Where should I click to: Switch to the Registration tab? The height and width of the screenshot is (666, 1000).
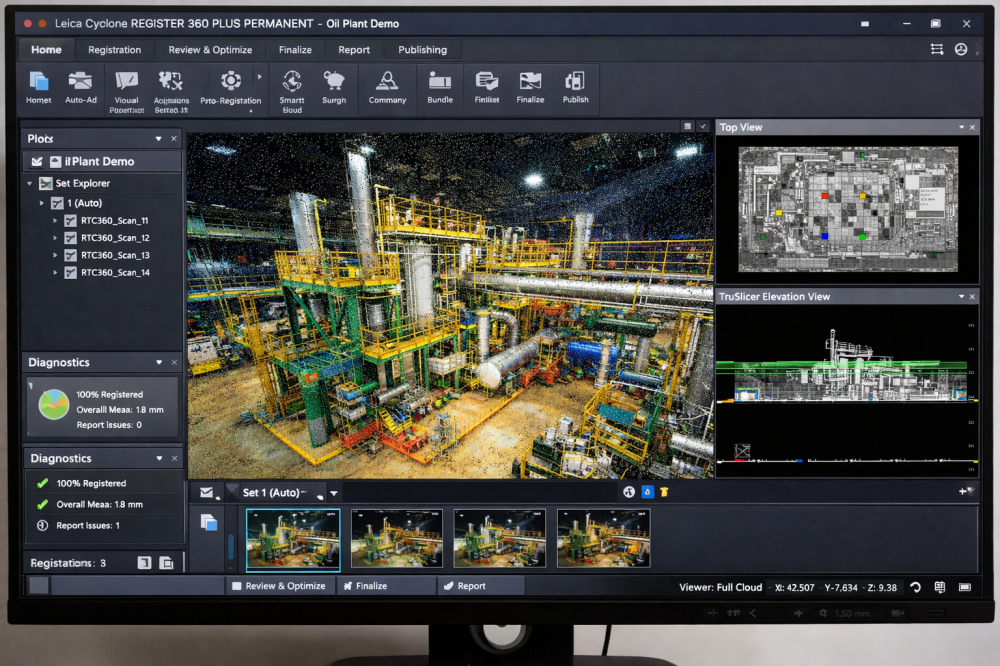pyautogui.click(x=114, y=49)
